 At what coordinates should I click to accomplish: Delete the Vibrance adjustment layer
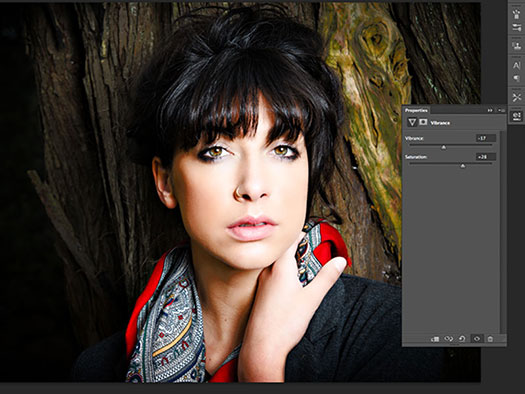[490, 339]
